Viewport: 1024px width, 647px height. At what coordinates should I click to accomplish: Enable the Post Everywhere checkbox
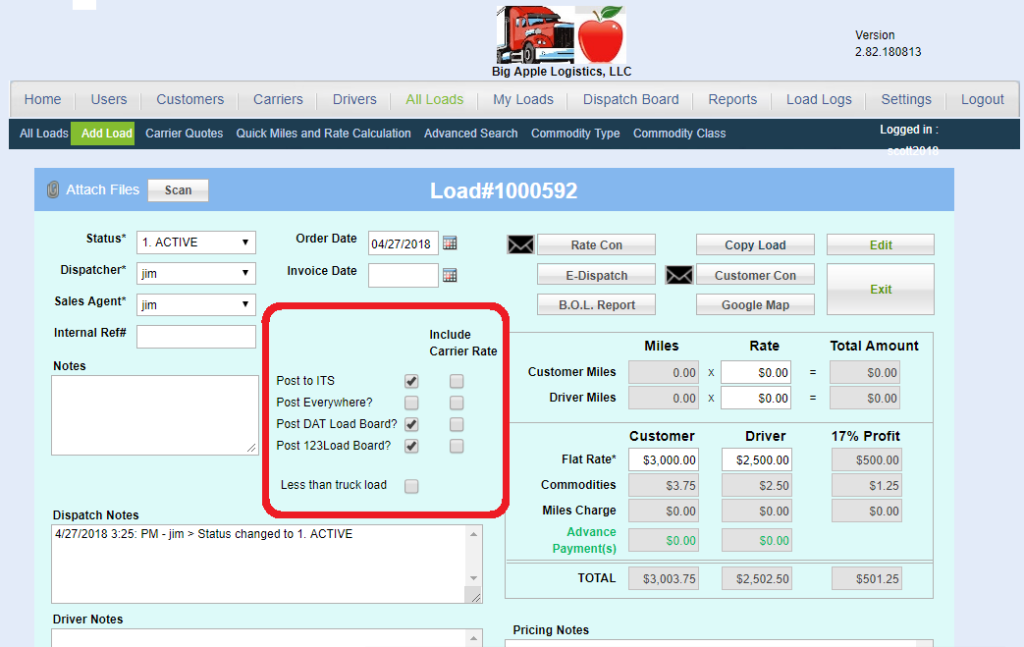coord(411,403)
